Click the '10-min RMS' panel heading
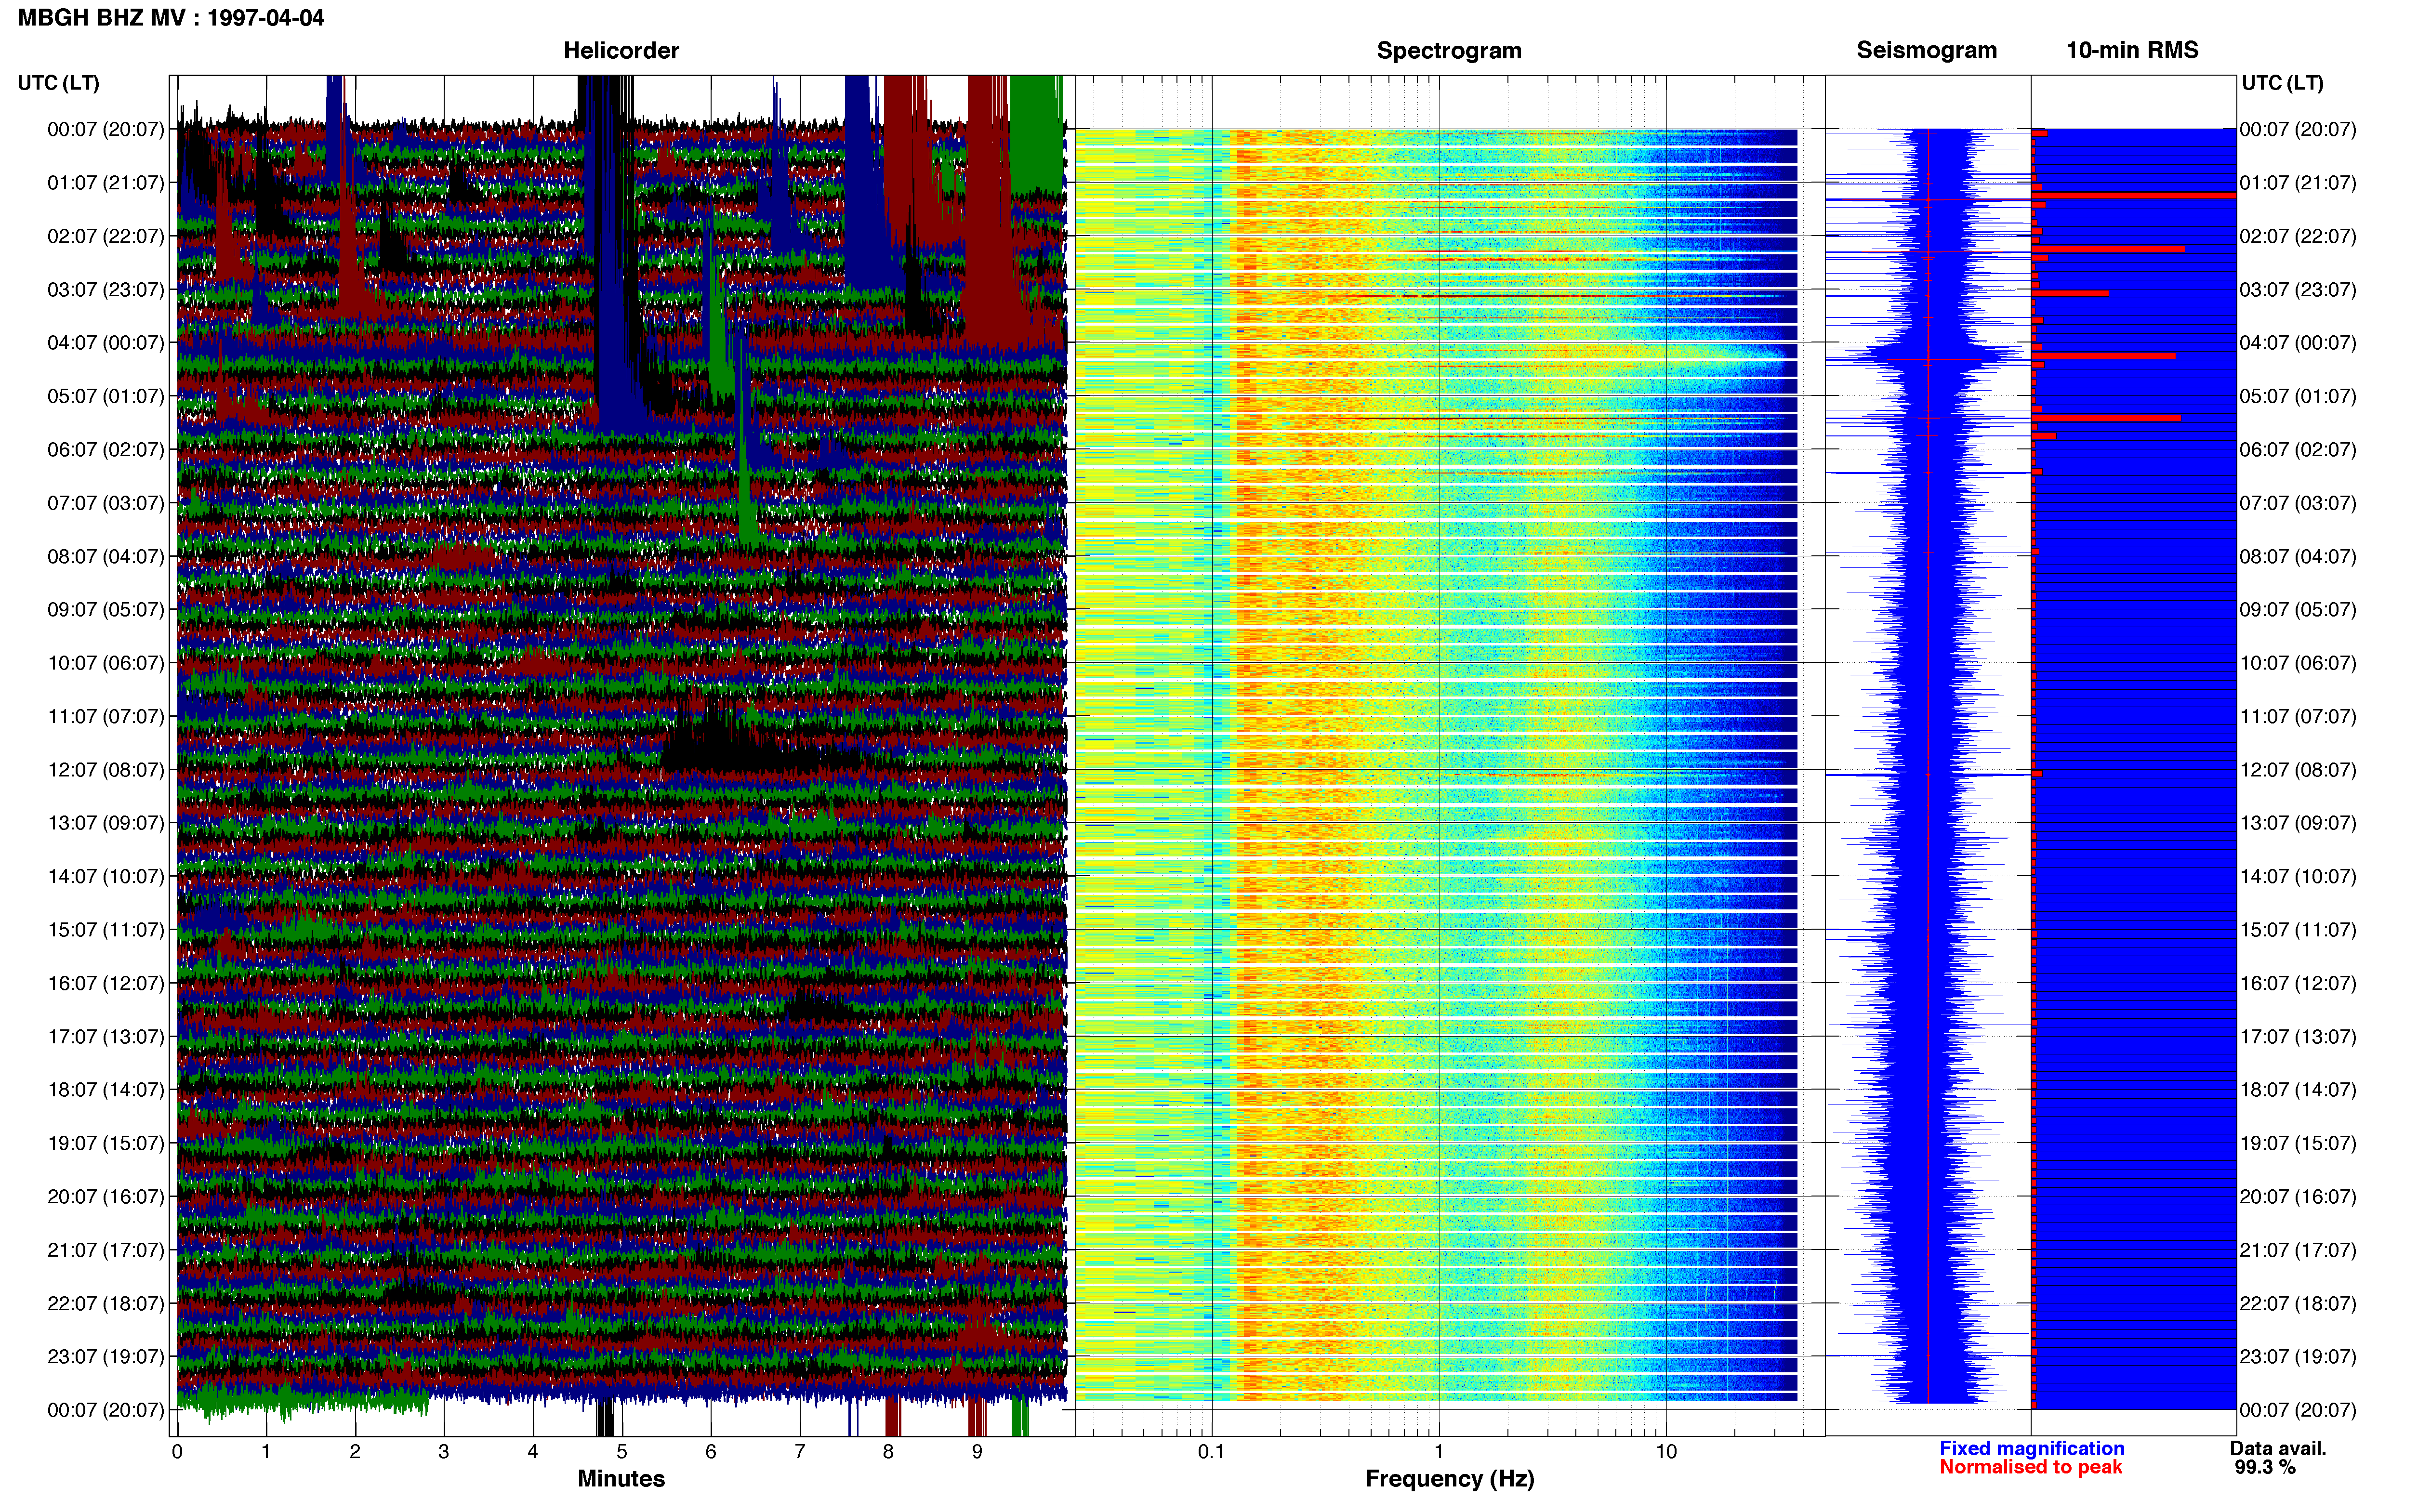 [x=2132, y=50]
